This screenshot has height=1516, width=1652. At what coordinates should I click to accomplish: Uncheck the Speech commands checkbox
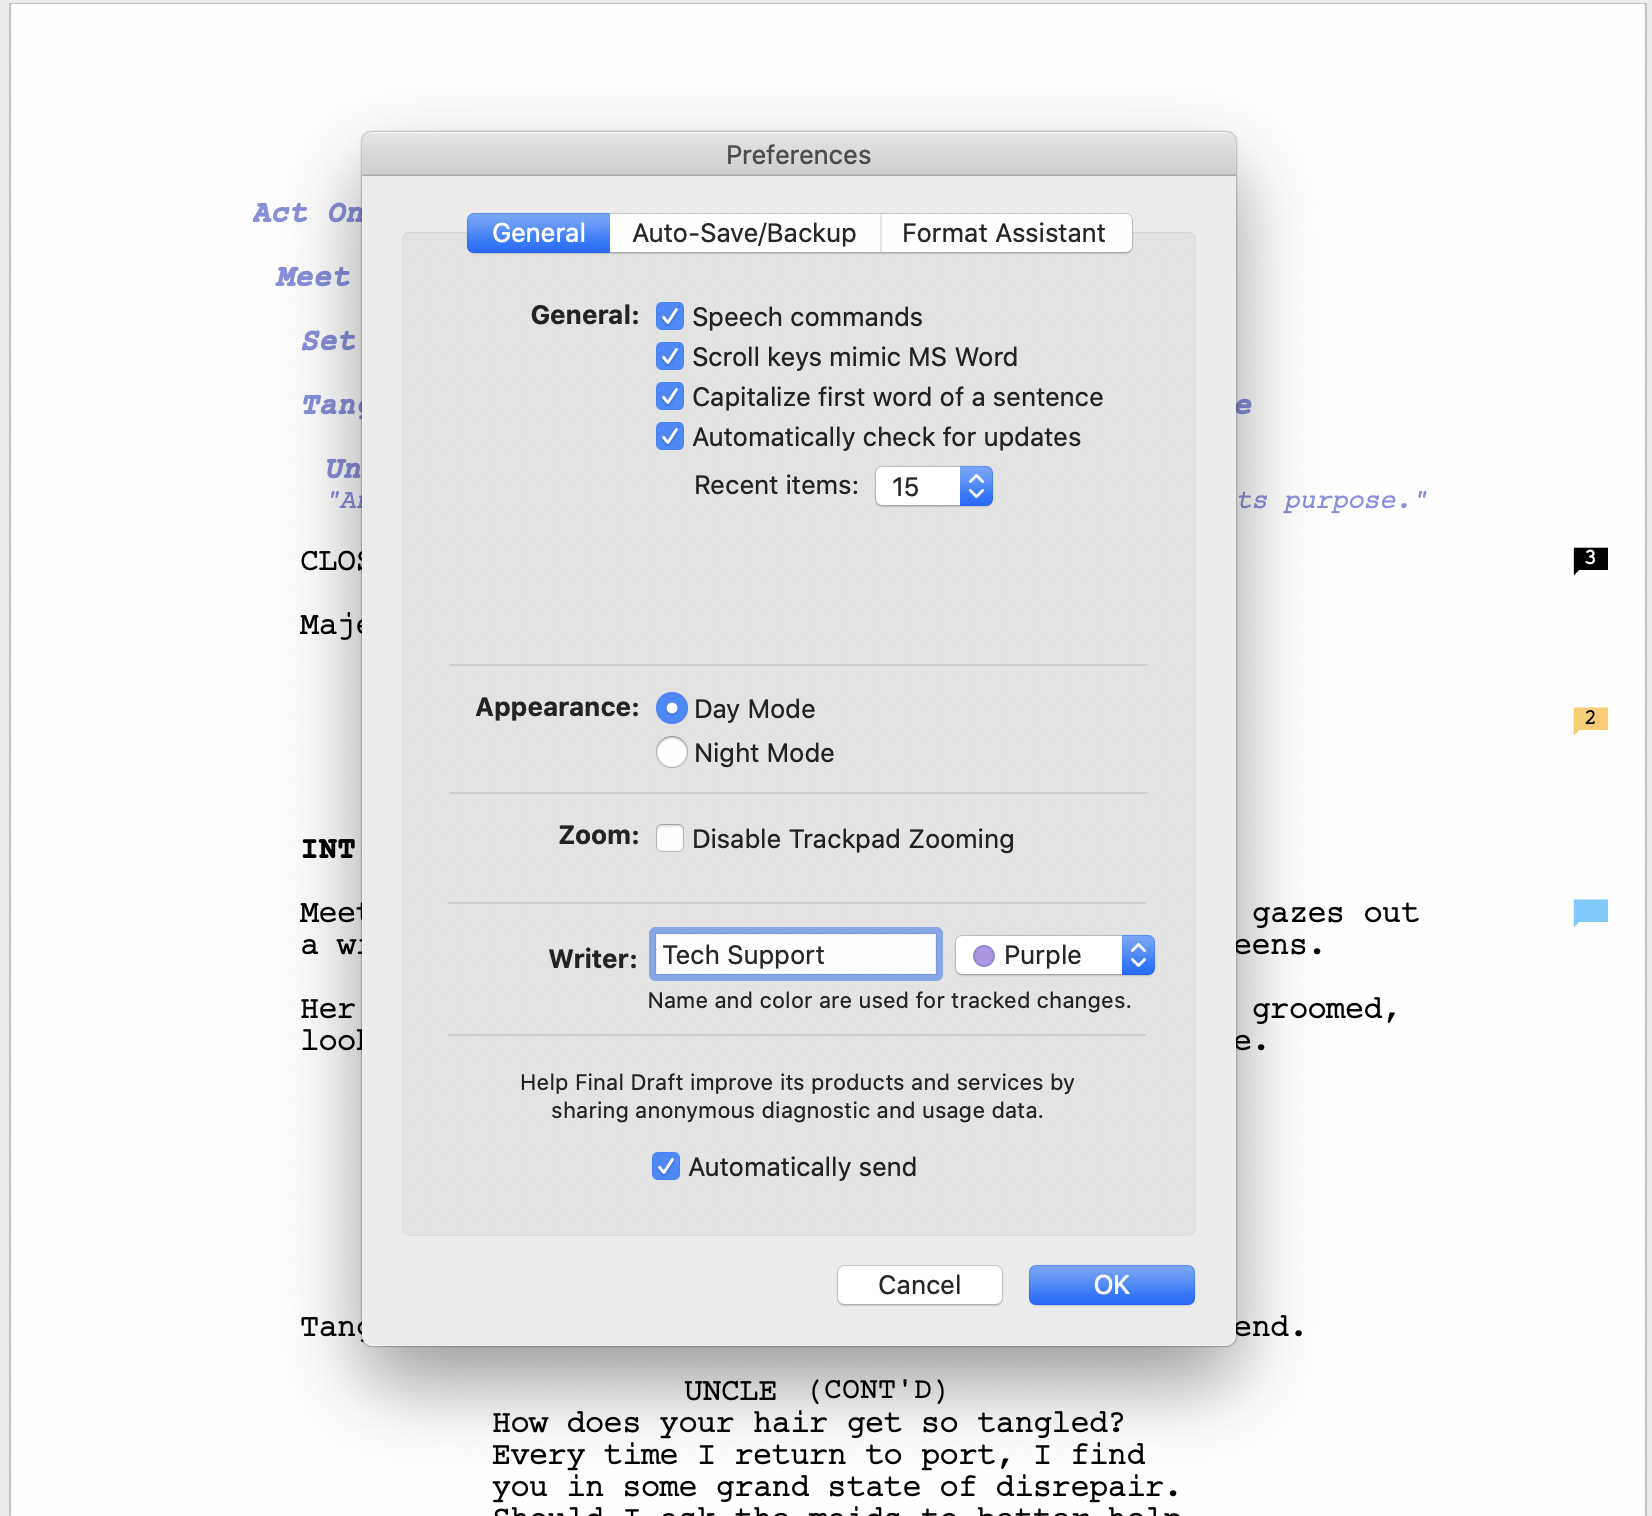670,317
